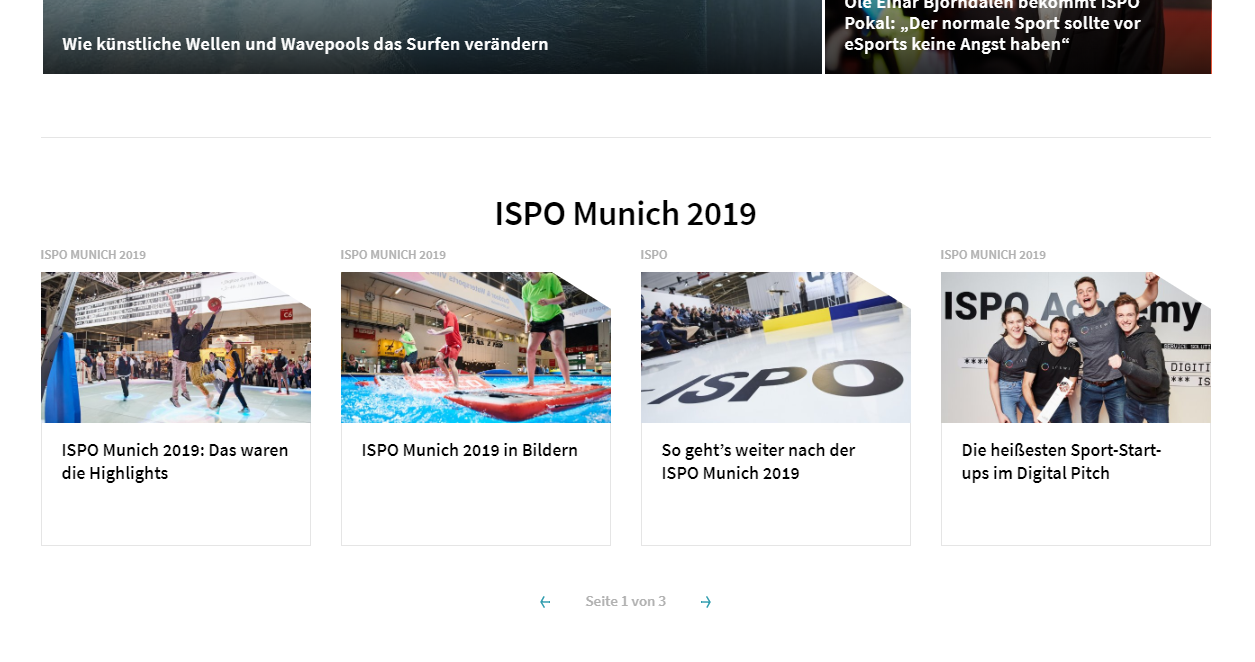Click the left pagination arrow
Image resolution: width=1255 pixels, height=662 pixels.
[x=545, y=601]
